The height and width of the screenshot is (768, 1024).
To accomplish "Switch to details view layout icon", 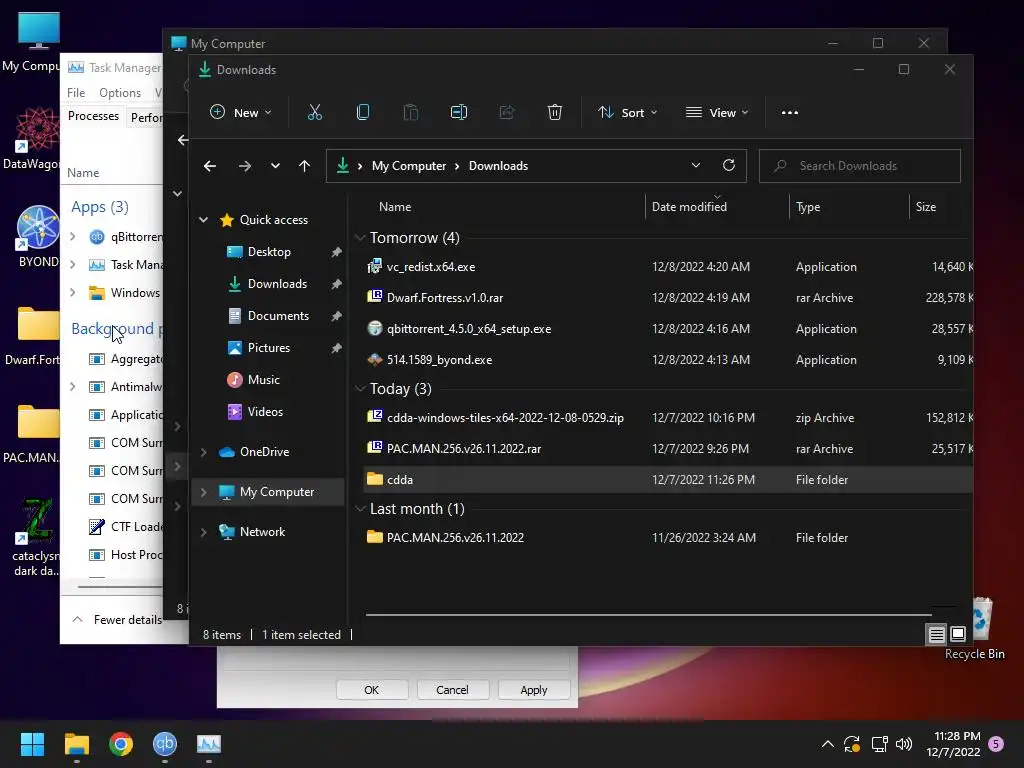I will pyautogui.click(x=936, y=634).
